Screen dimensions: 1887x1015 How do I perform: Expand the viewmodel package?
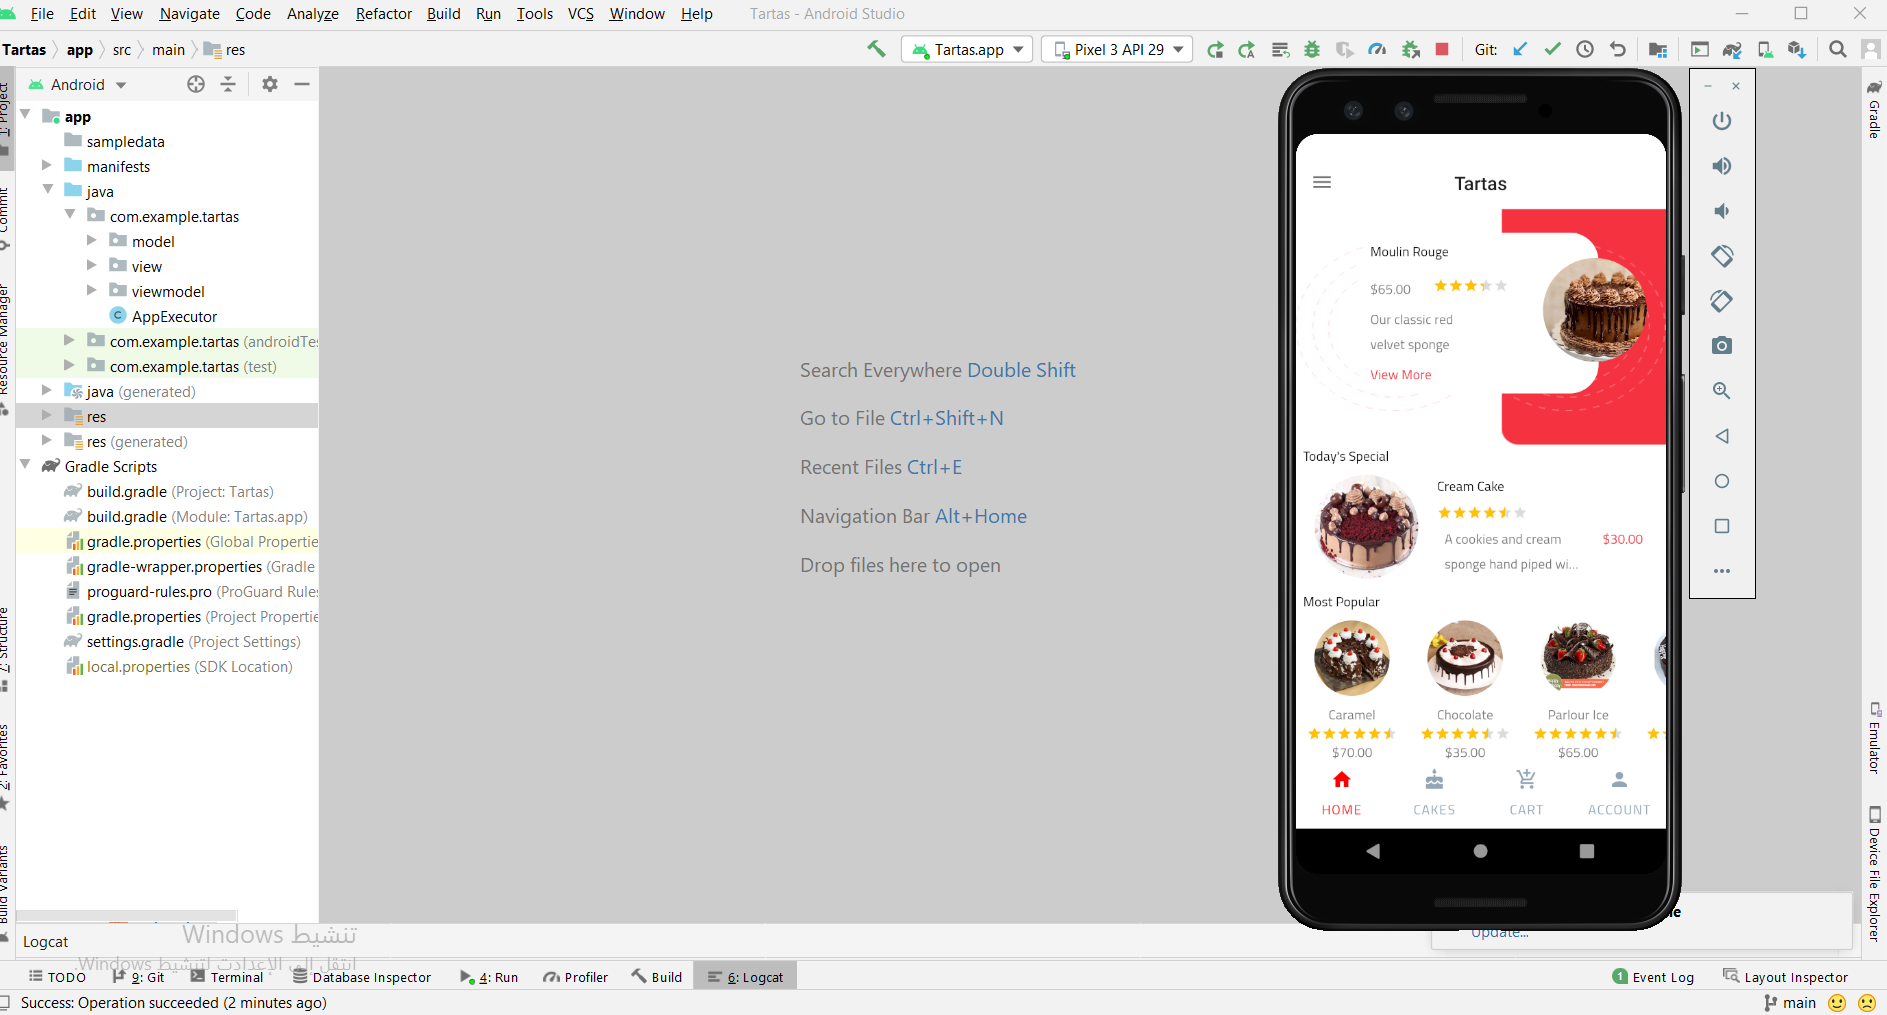pos(92,291)
